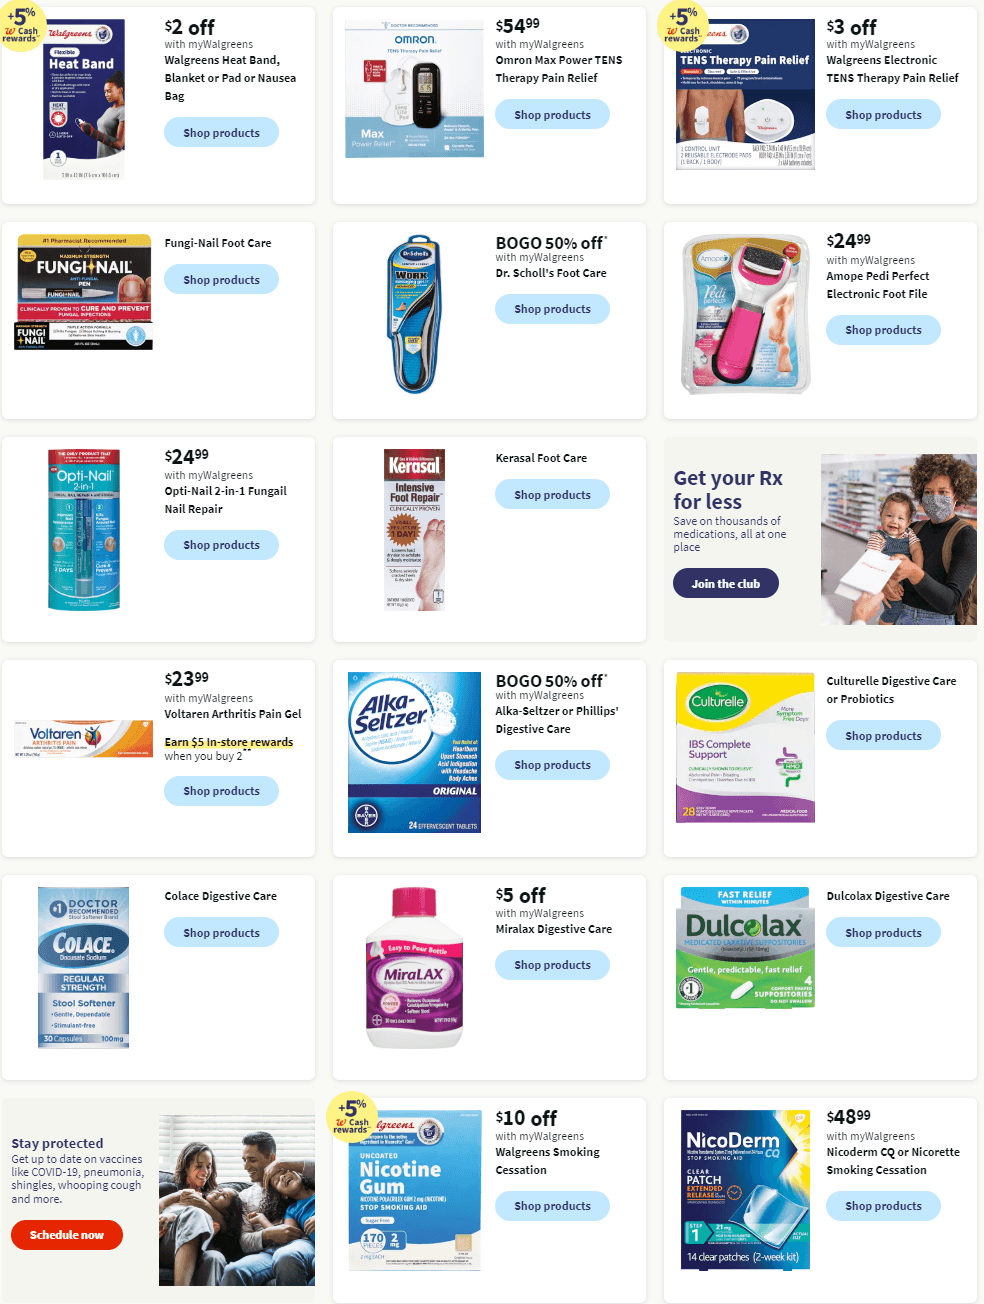Click the Fungi-Nail product thumbnail
This screenshot has width=984, height=1304.
tap(84, 293)
